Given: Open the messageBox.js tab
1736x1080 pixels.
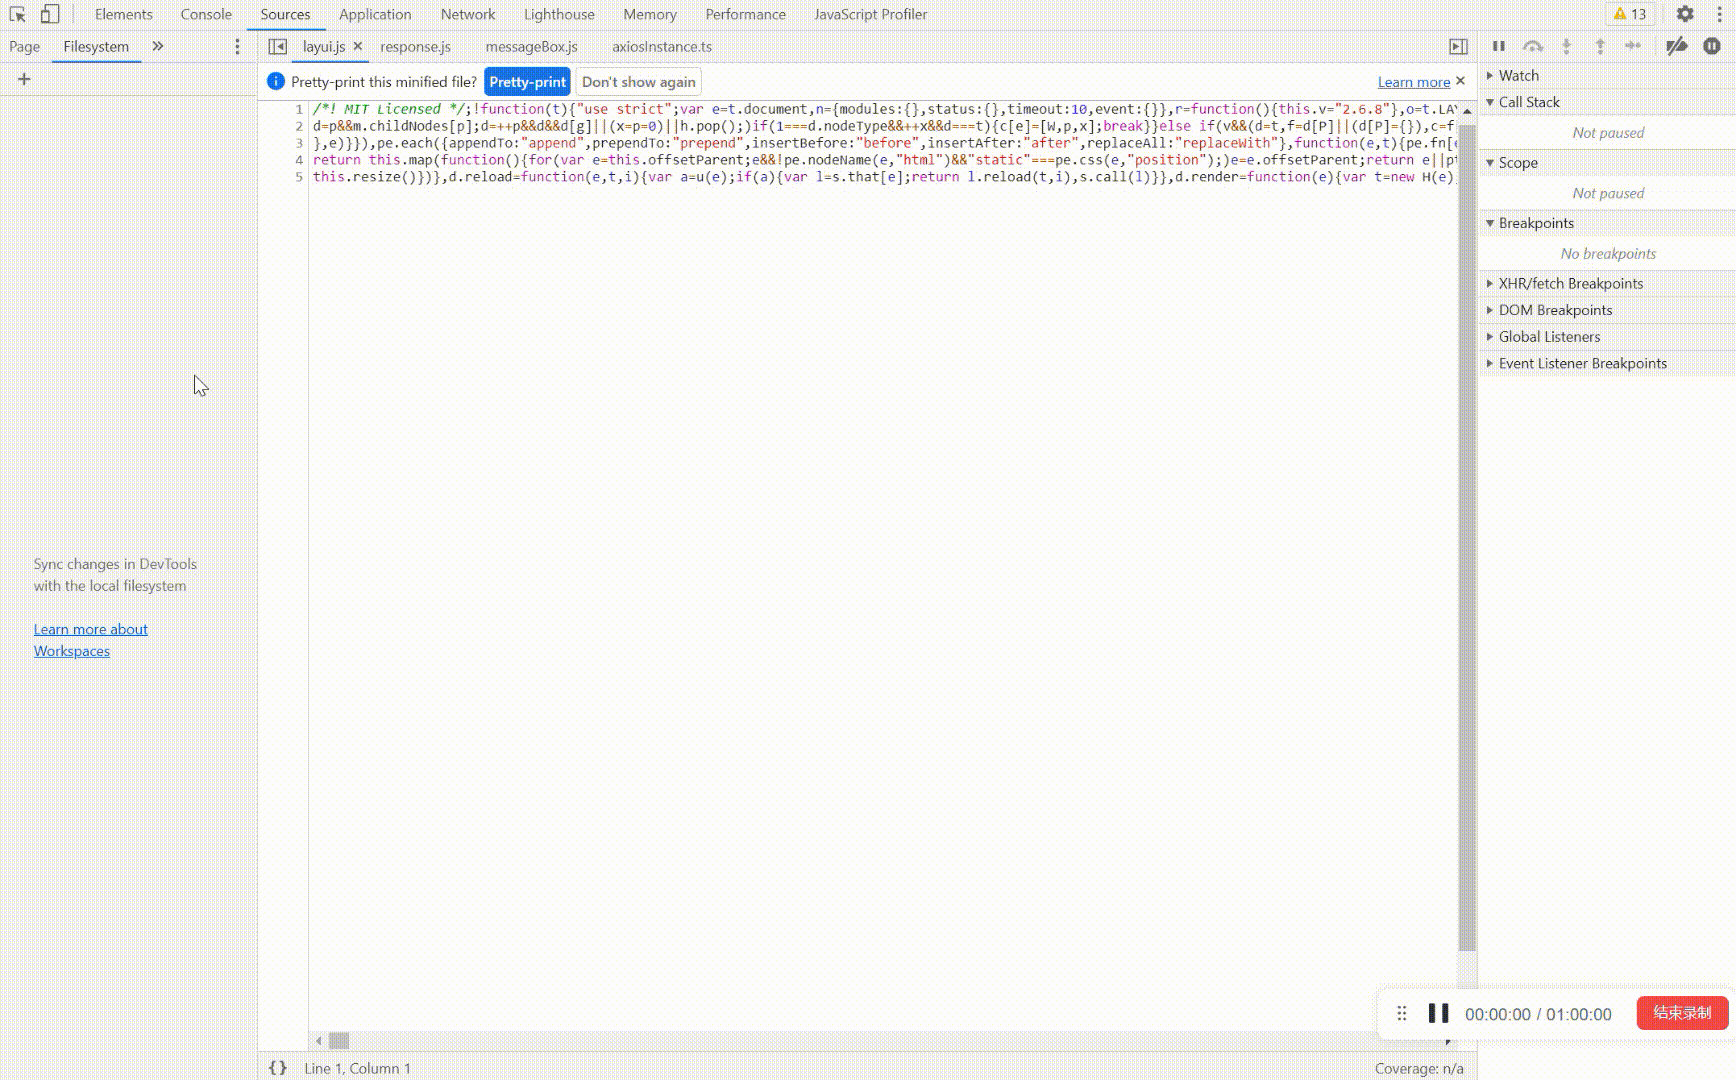Looking at the screenshot, I should [x=530, y=46].
